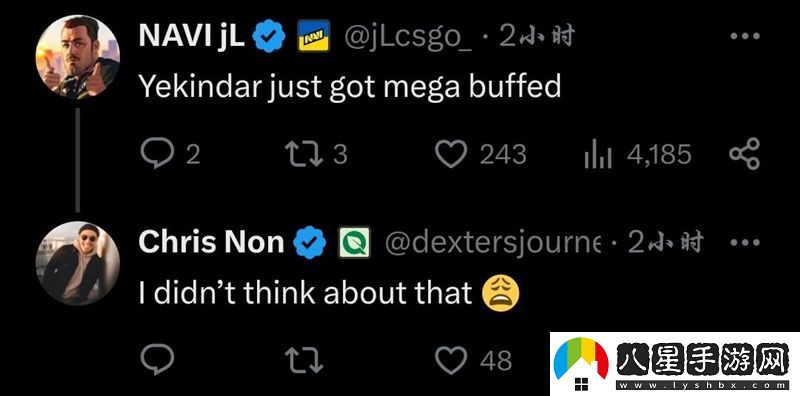
Task: Retweet Chris Non's reply
Action: 304,360
